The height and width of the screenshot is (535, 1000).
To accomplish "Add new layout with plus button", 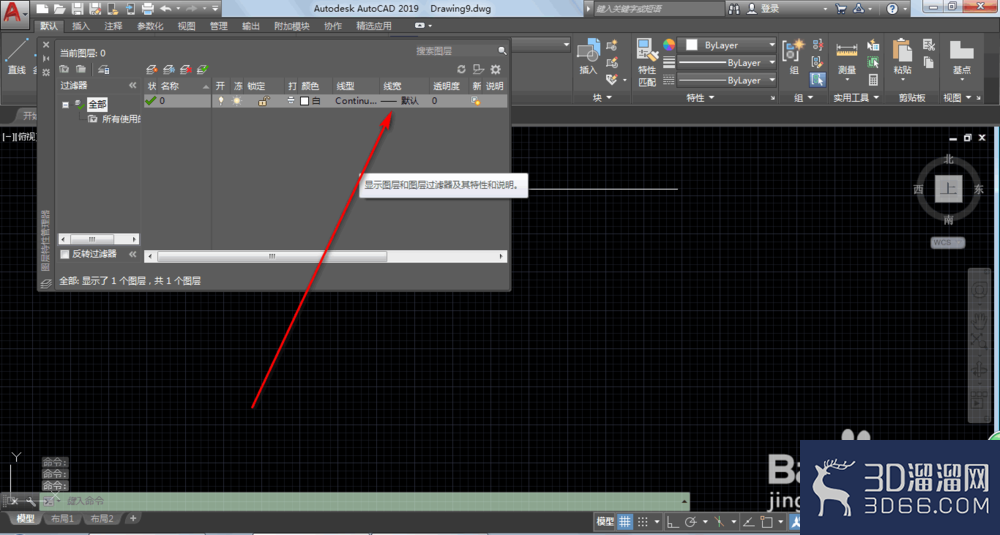I will click(x=133, y=518).
